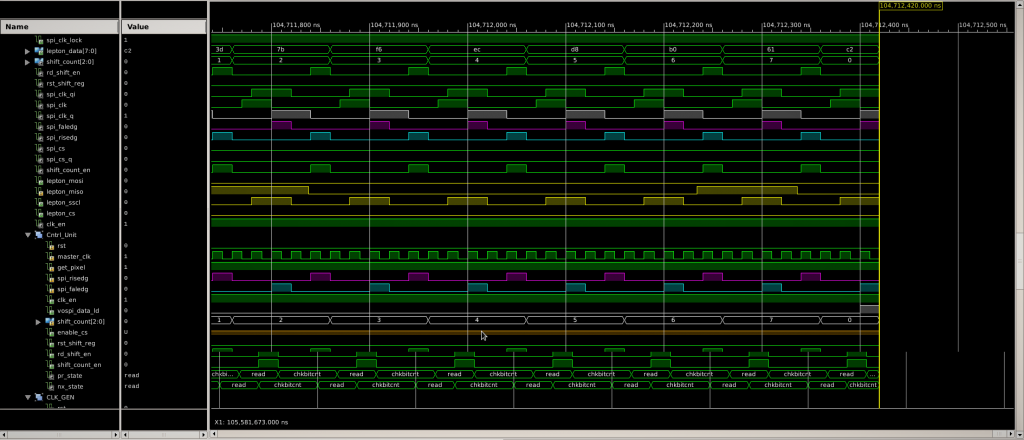The width and height of the screenshot is (1024, 440).
Task: Select the get_pixel signal name
Action: click(x=71, y=268)
